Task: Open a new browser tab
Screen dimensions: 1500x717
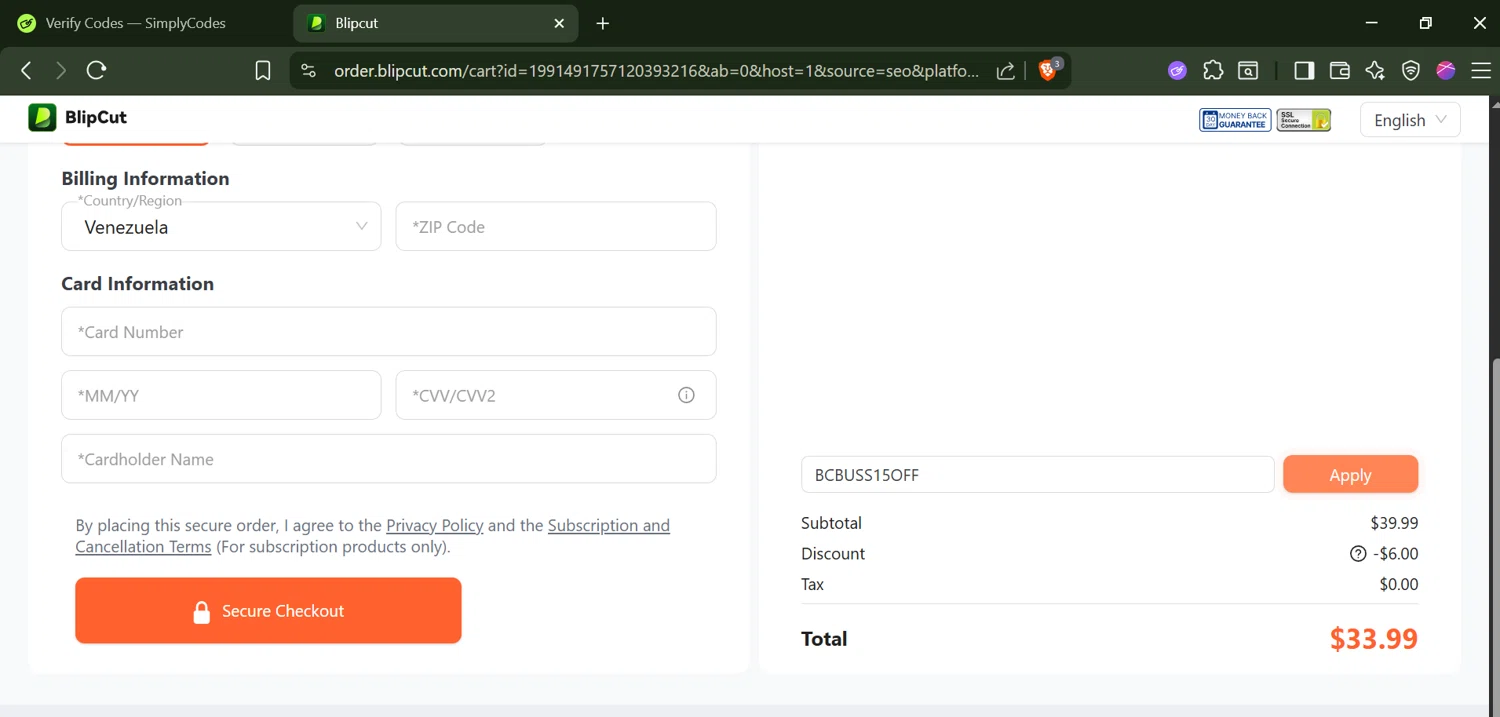Action: 602,23
